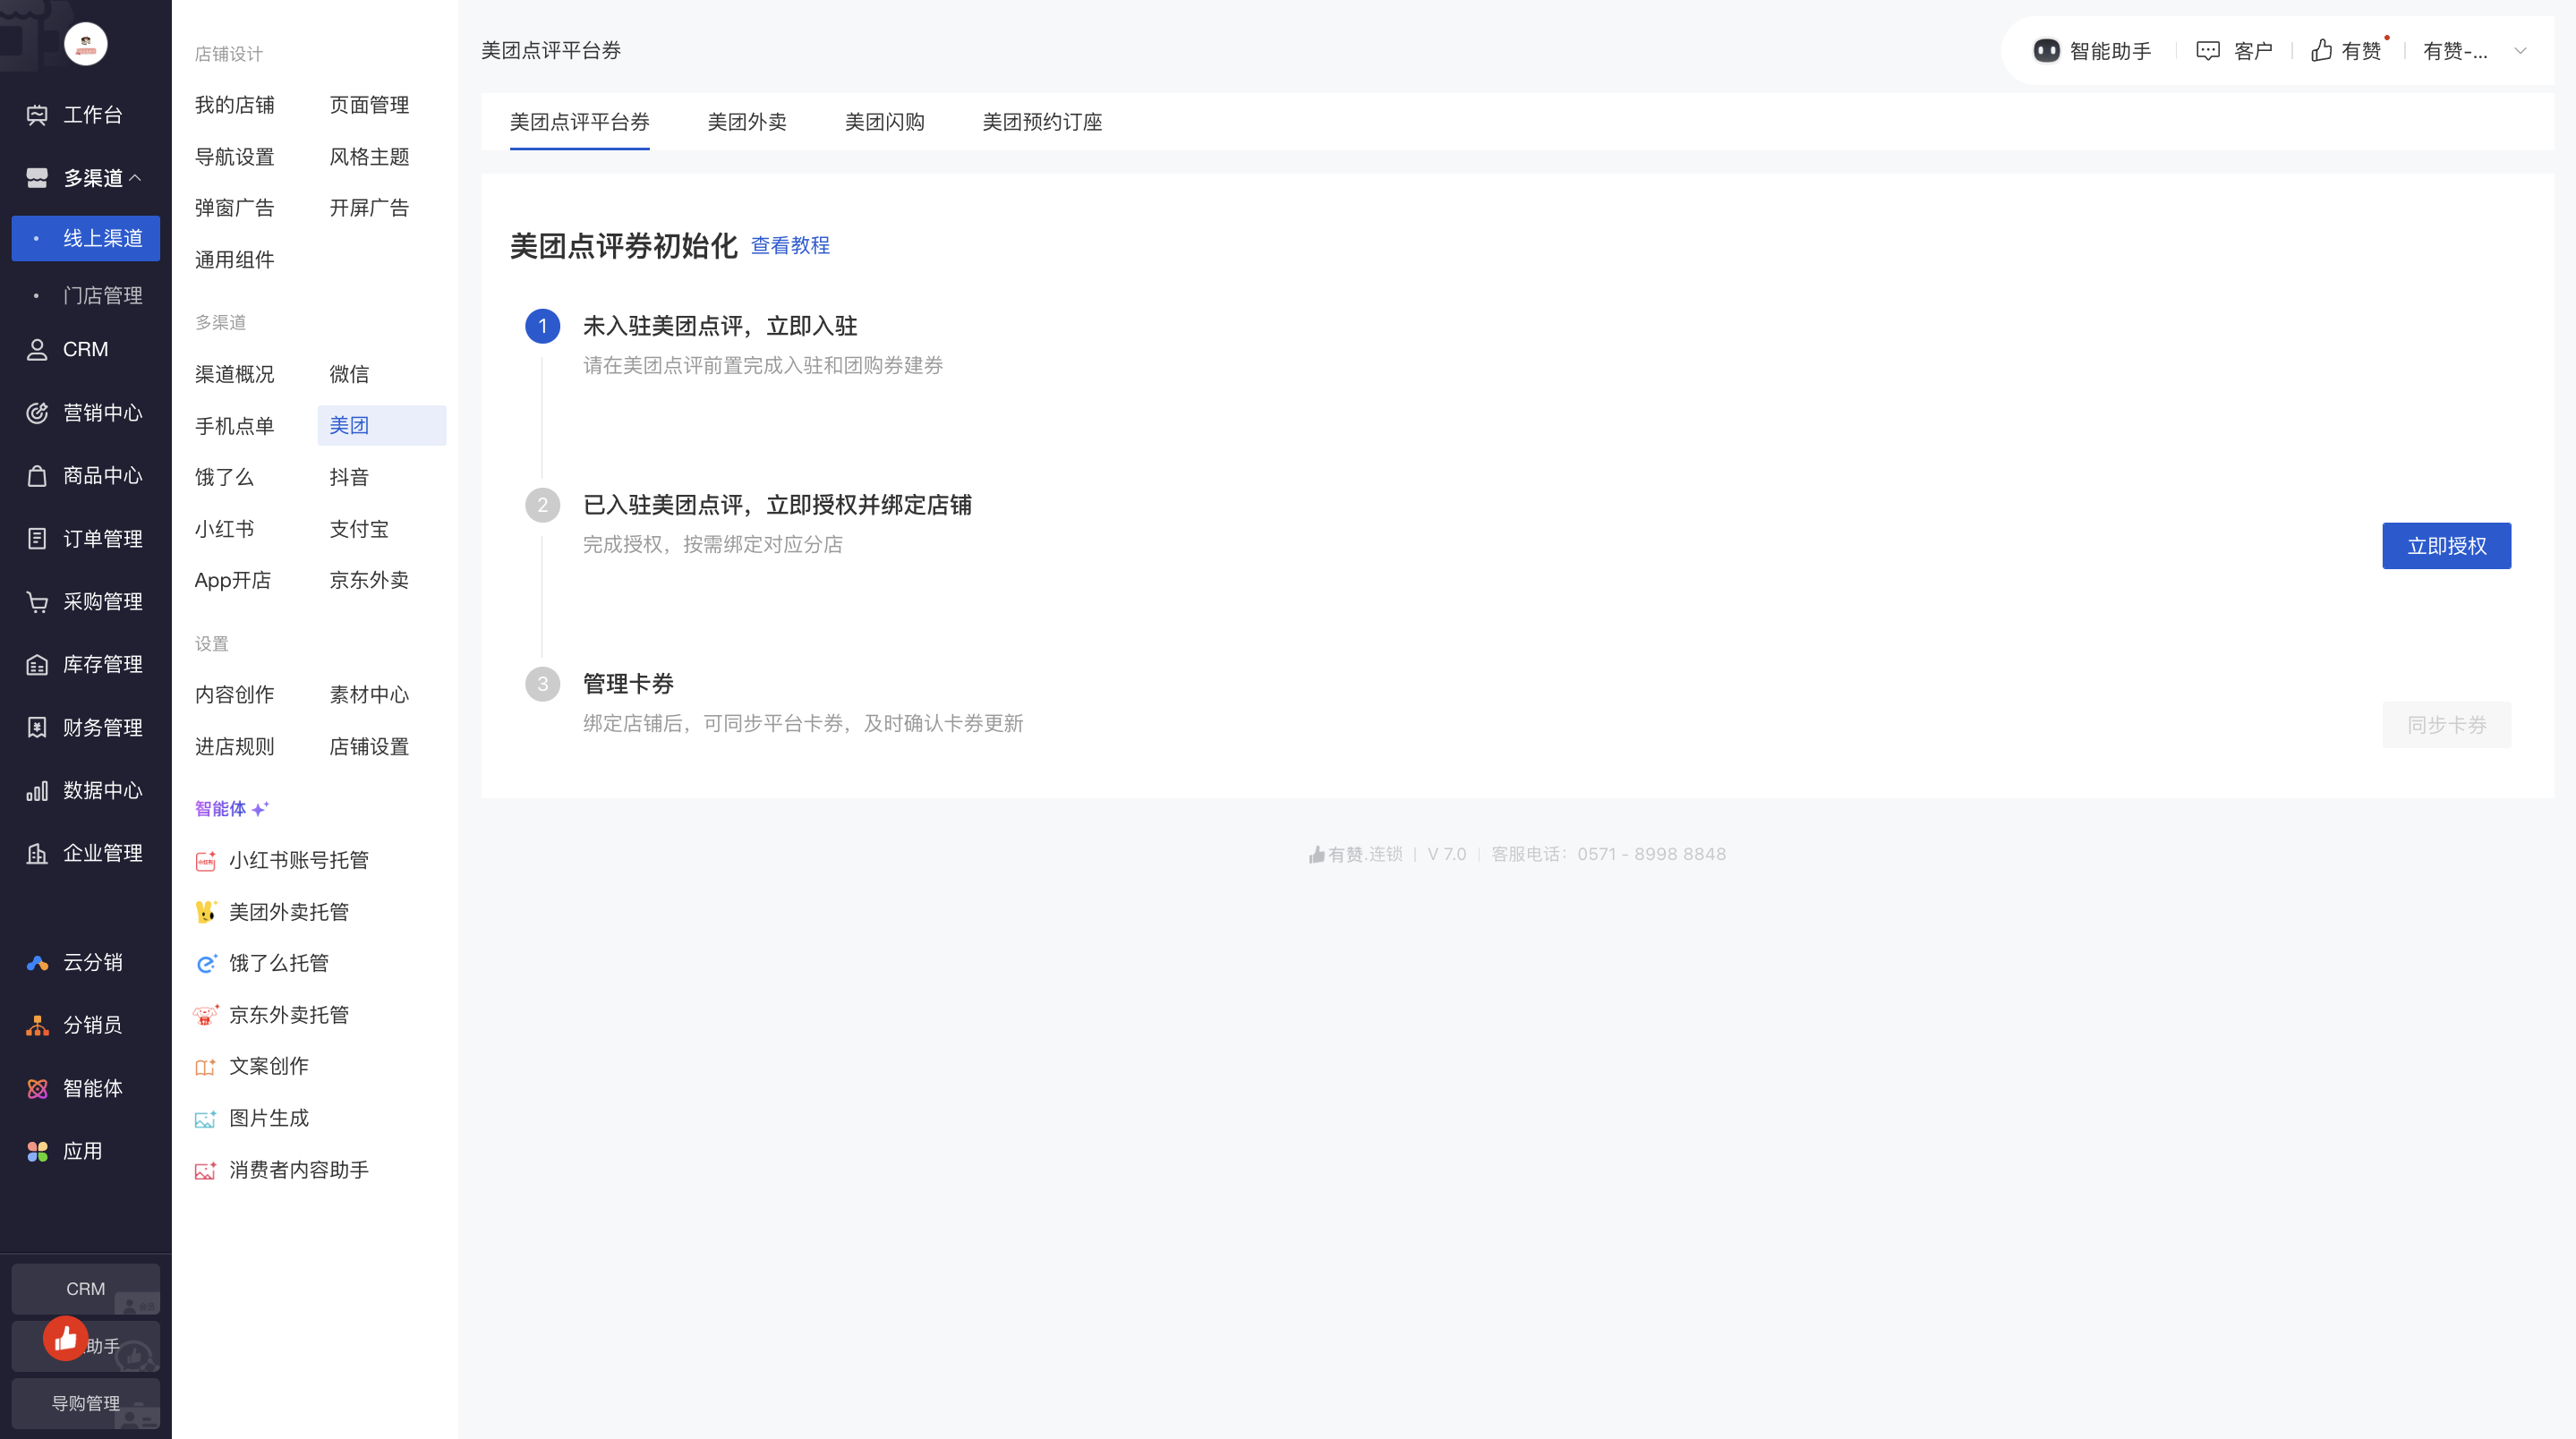The image size is (2576, 1439).
Task: Switch to the 美团预约订座 tab
Action: (x=1041, y=122)
